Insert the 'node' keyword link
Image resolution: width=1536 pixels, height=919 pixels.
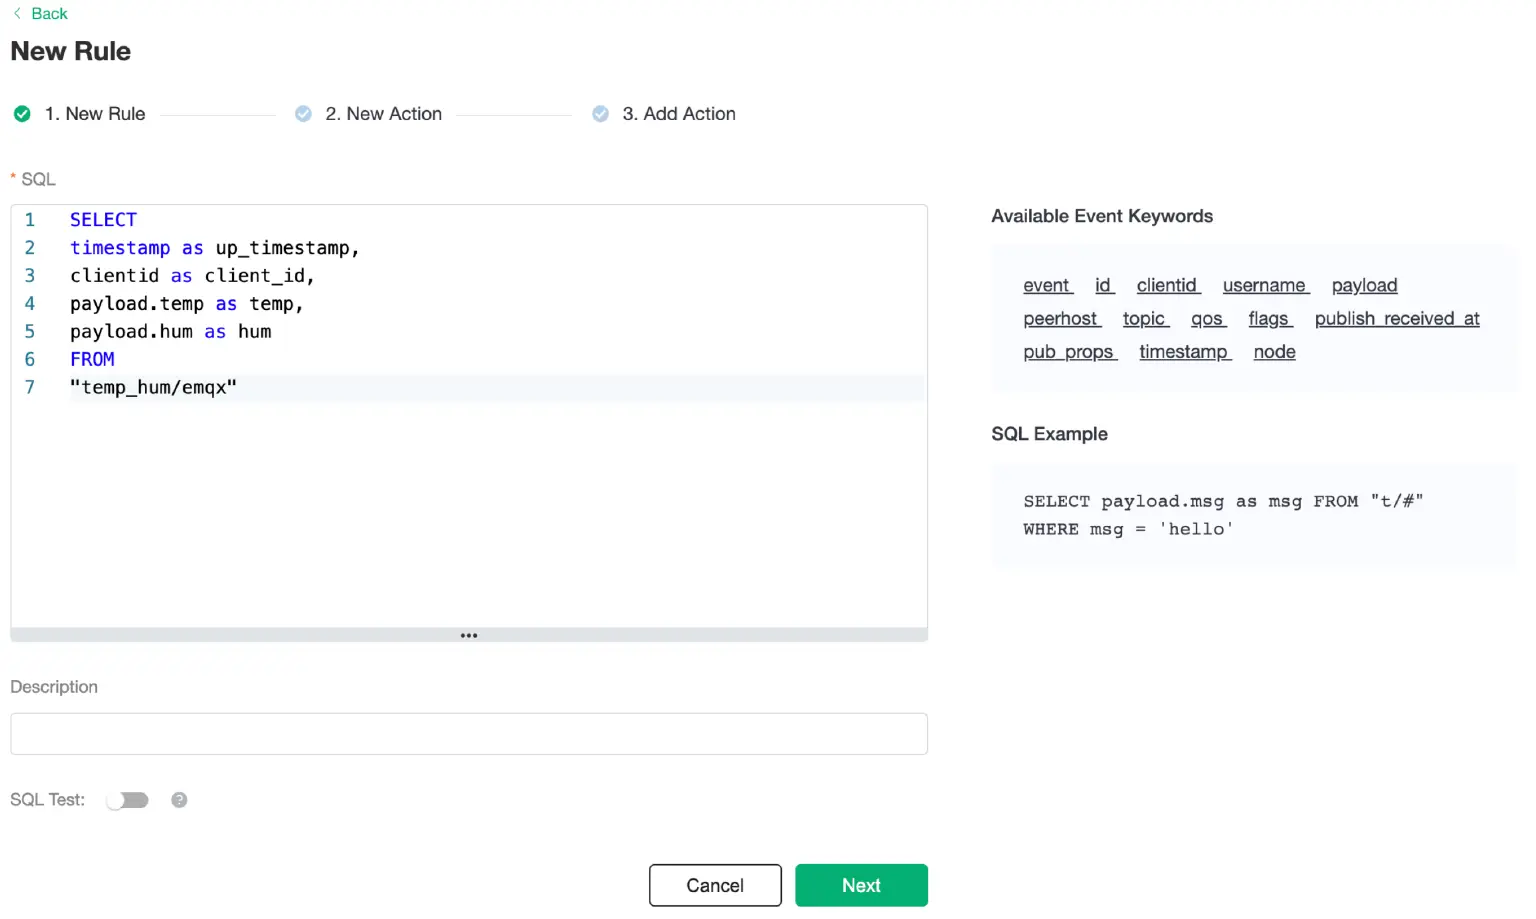(x=1274, y=352)
